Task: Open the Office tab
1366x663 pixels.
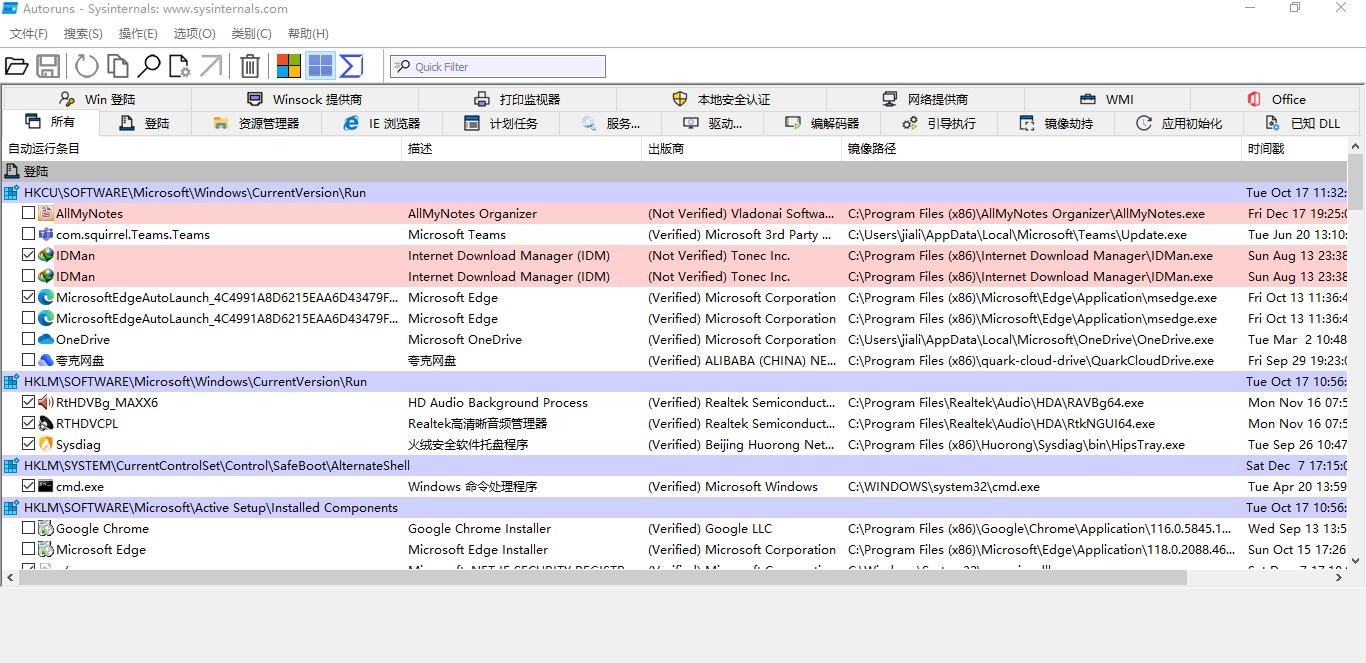Action: [x=1276, y=99]
